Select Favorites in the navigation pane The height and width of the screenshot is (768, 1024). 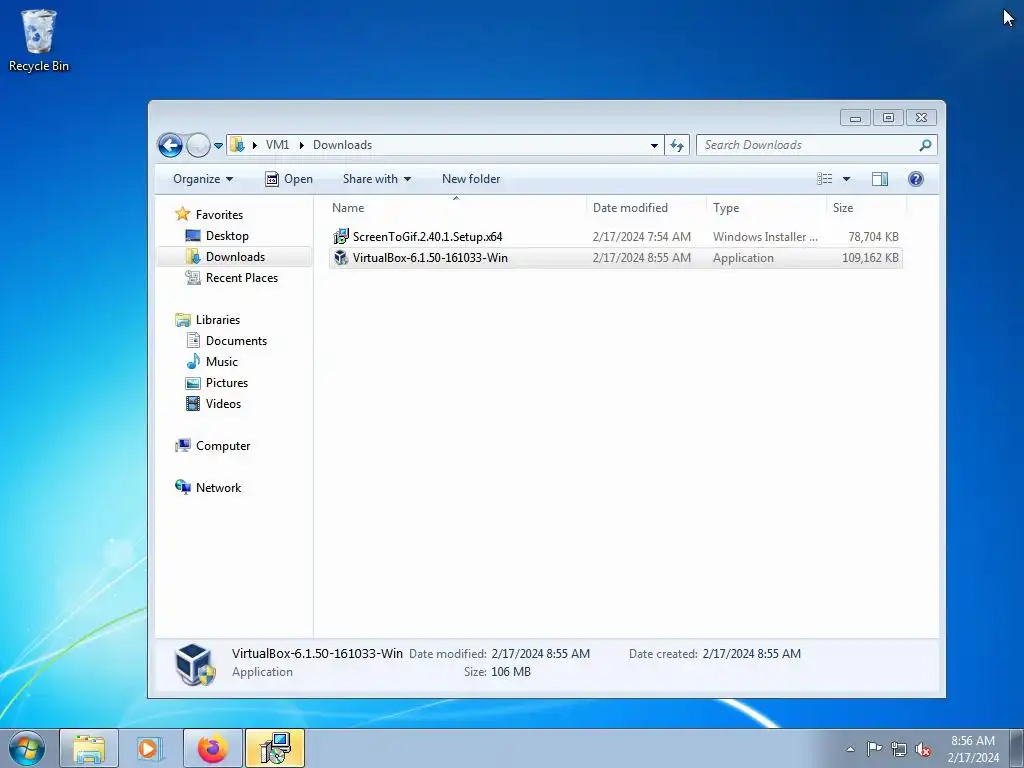click(x=219, y=215)
